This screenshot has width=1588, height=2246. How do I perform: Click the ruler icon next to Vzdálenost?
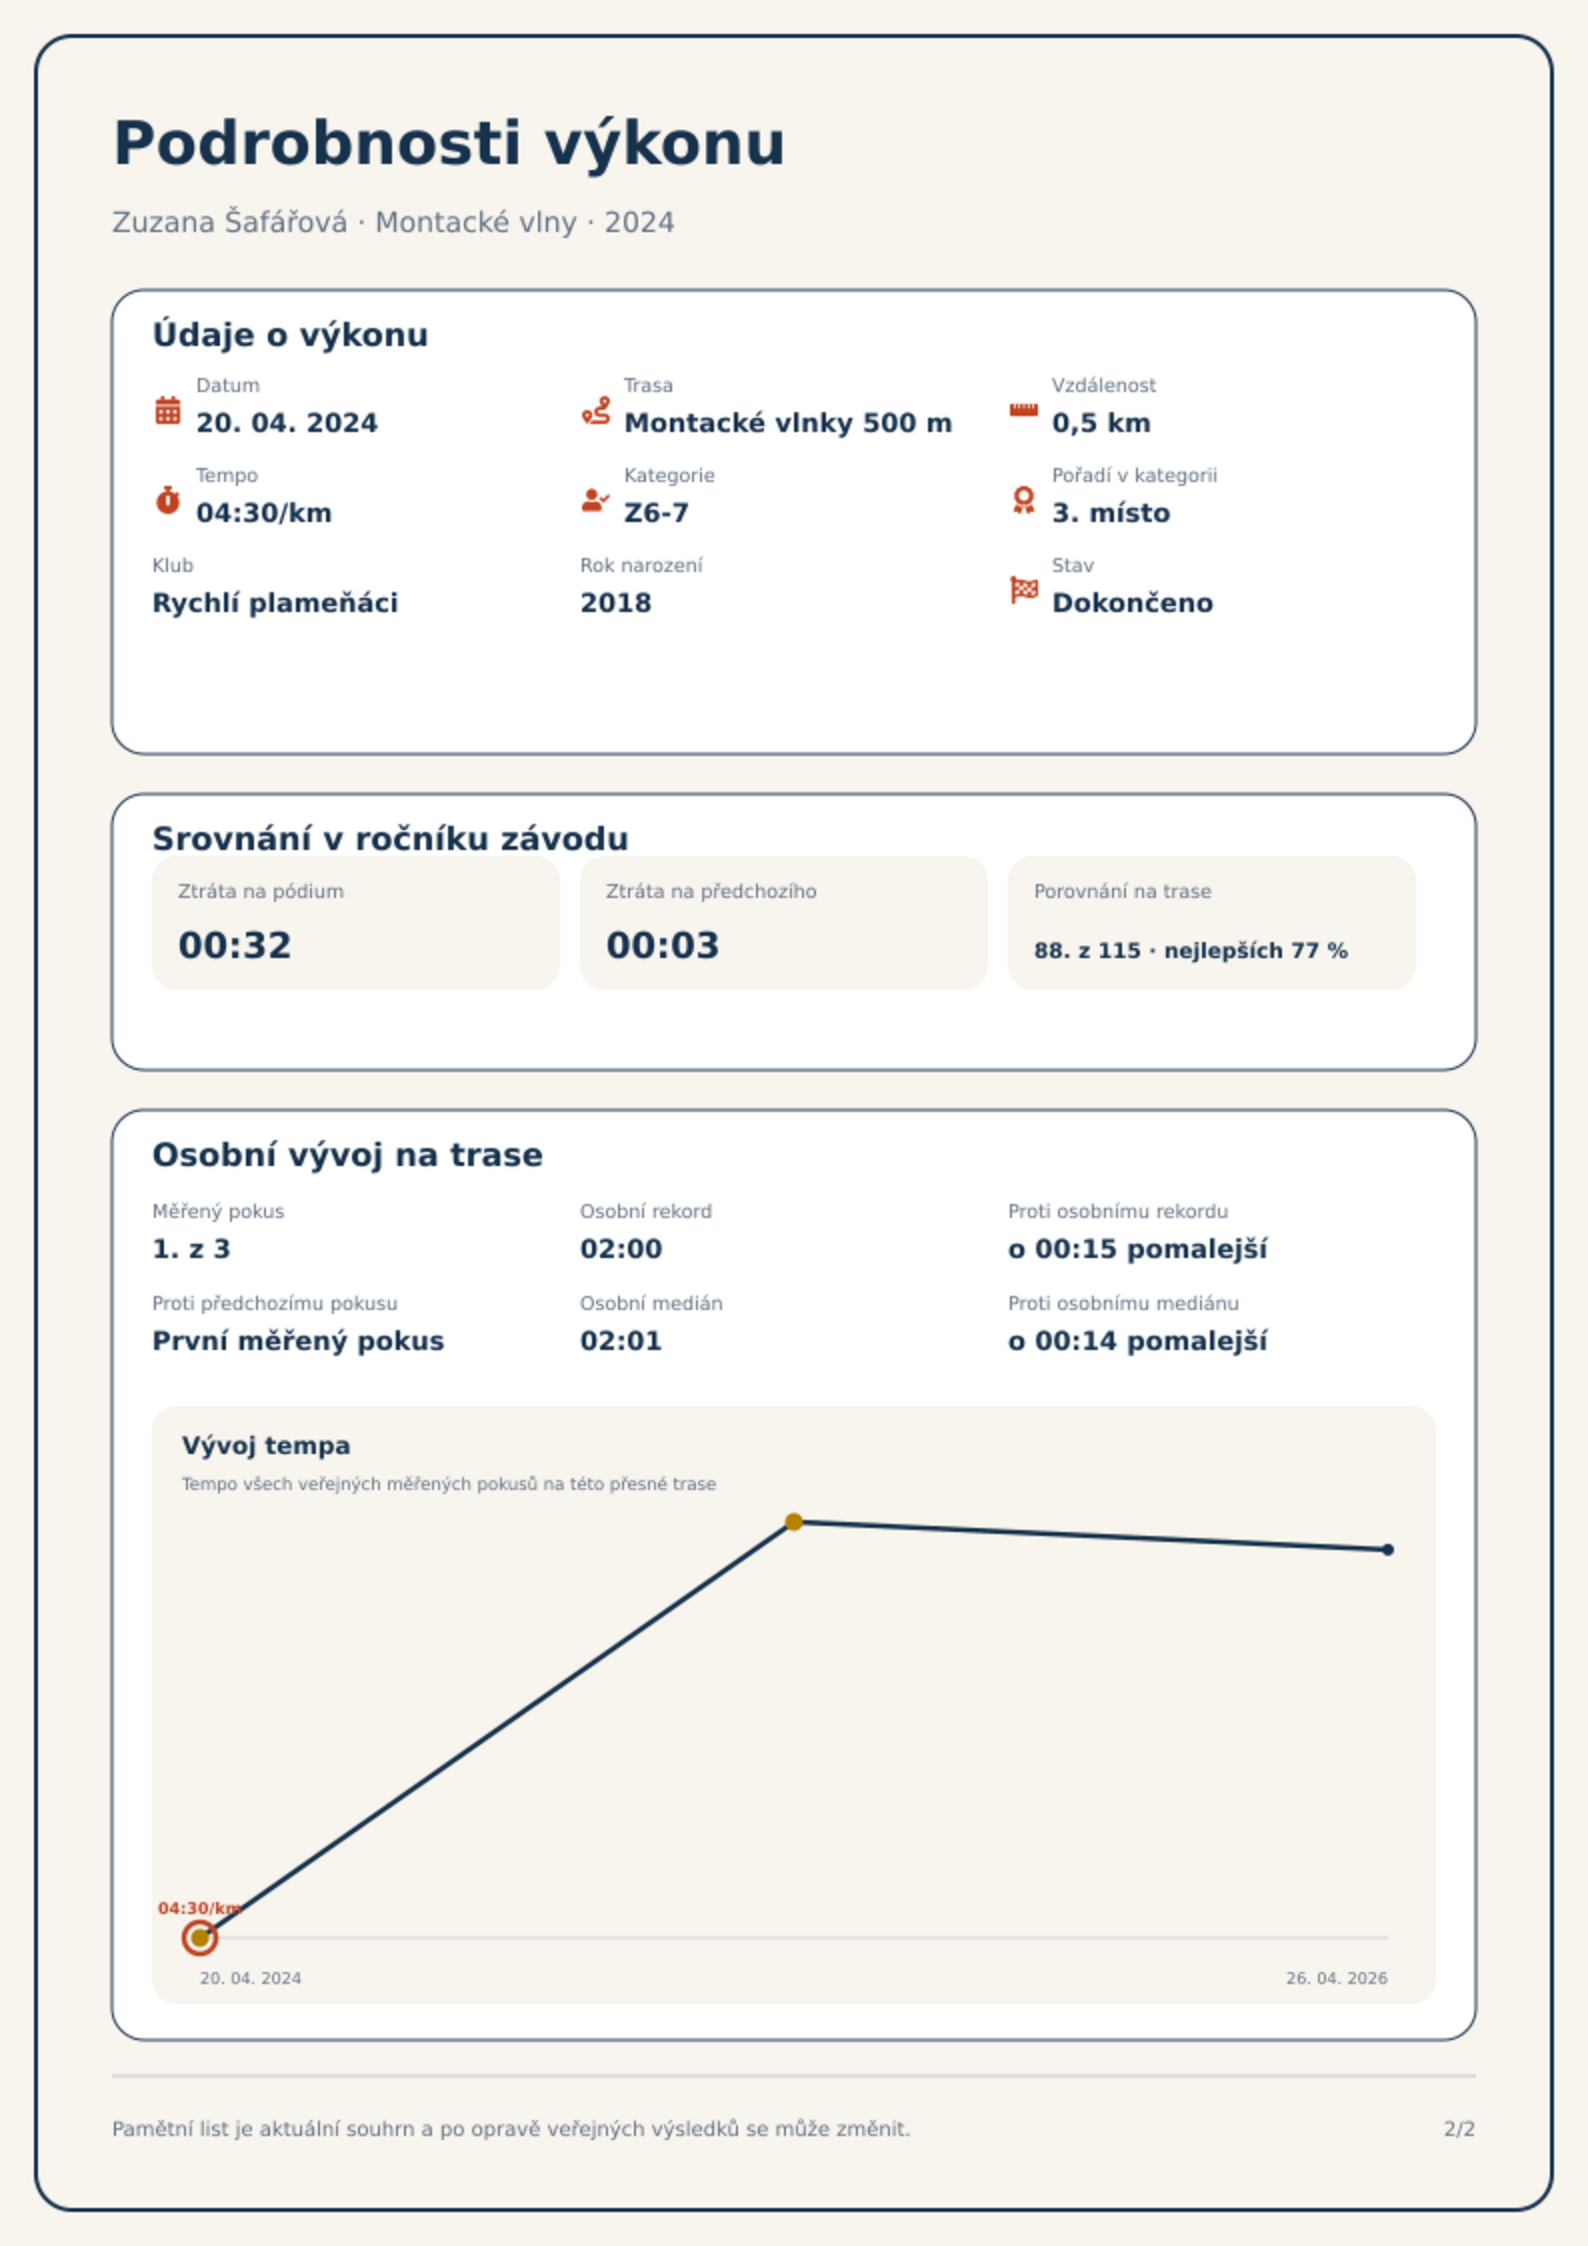point(1023,410)
